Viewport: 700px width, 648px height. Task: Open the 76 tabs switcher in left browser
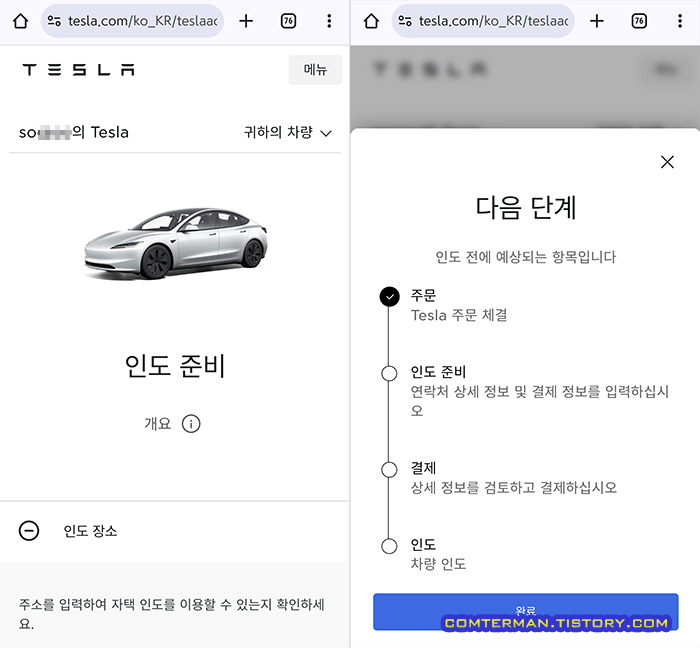point(288,21)
